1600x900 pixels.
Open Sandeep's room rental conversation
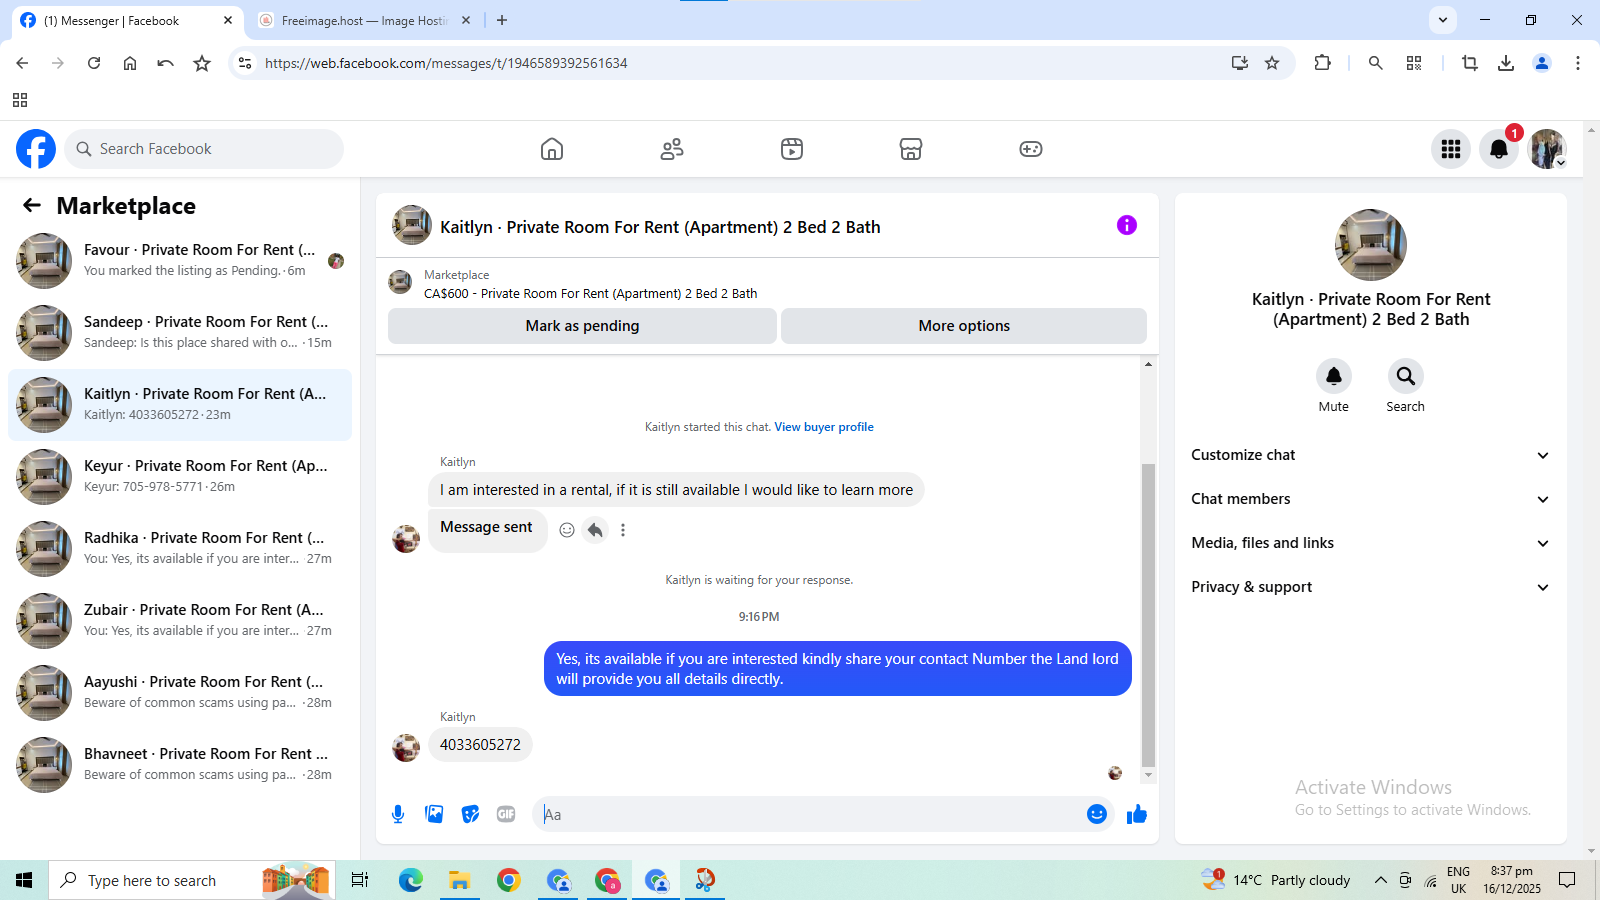point(180,333)
